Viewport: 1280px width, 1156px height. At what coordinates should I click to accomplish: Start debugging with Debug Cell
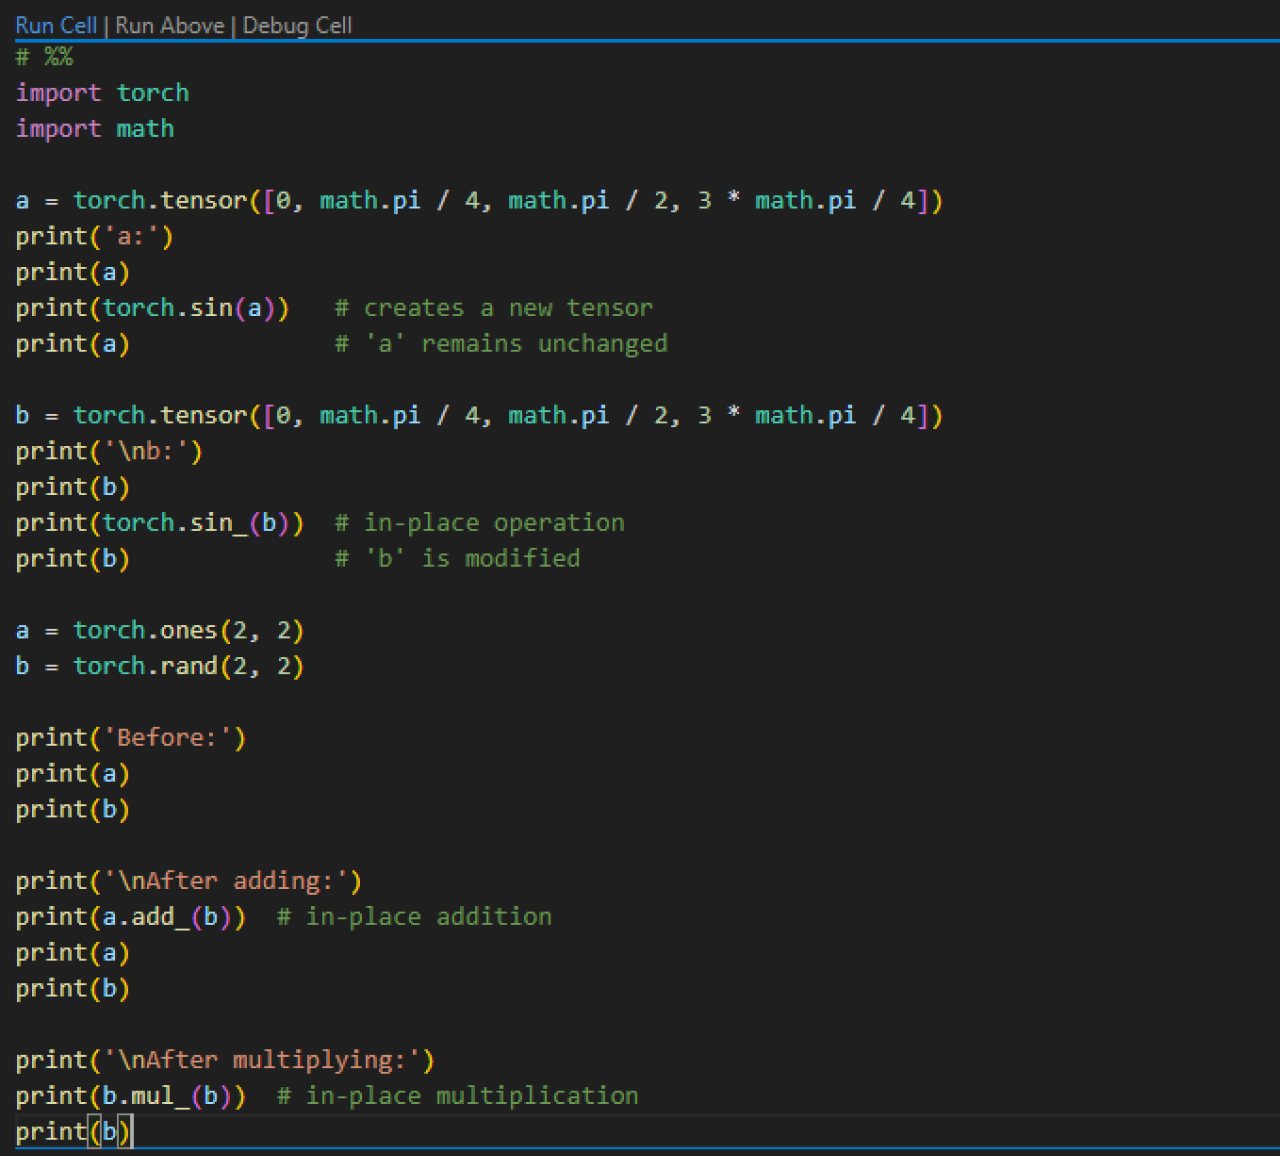[297, 25]
